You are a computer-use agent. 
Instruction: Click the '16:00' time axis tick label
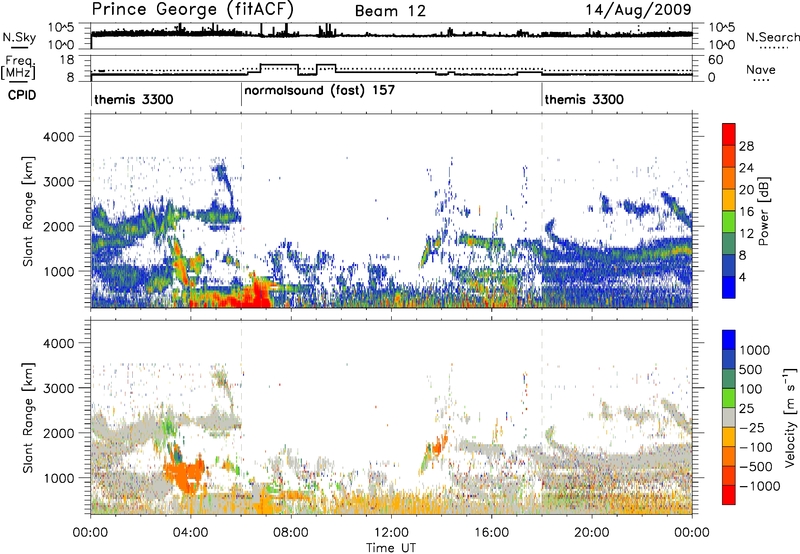pyautogui.click(x=491, y=533)
